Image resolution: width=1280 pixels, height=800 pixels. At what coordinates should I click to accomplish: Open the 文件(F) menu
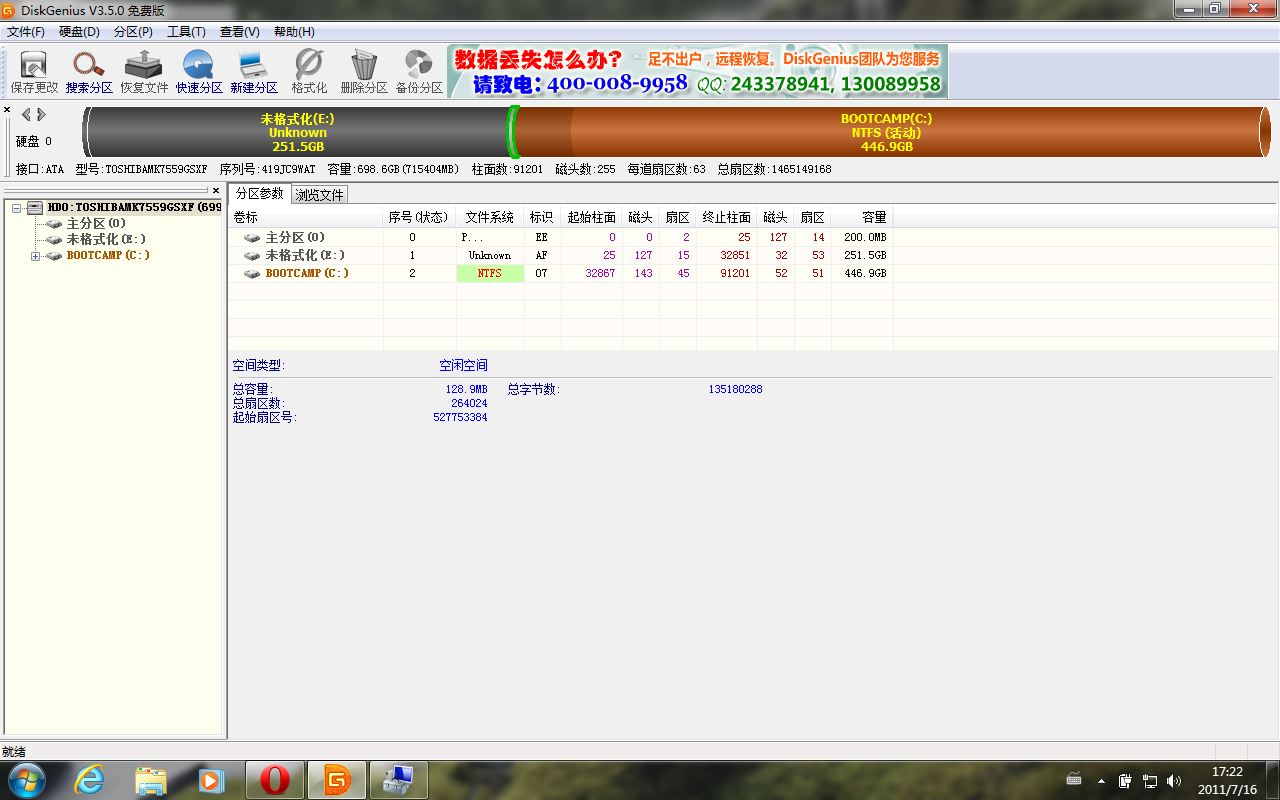(x=26, y=32)
